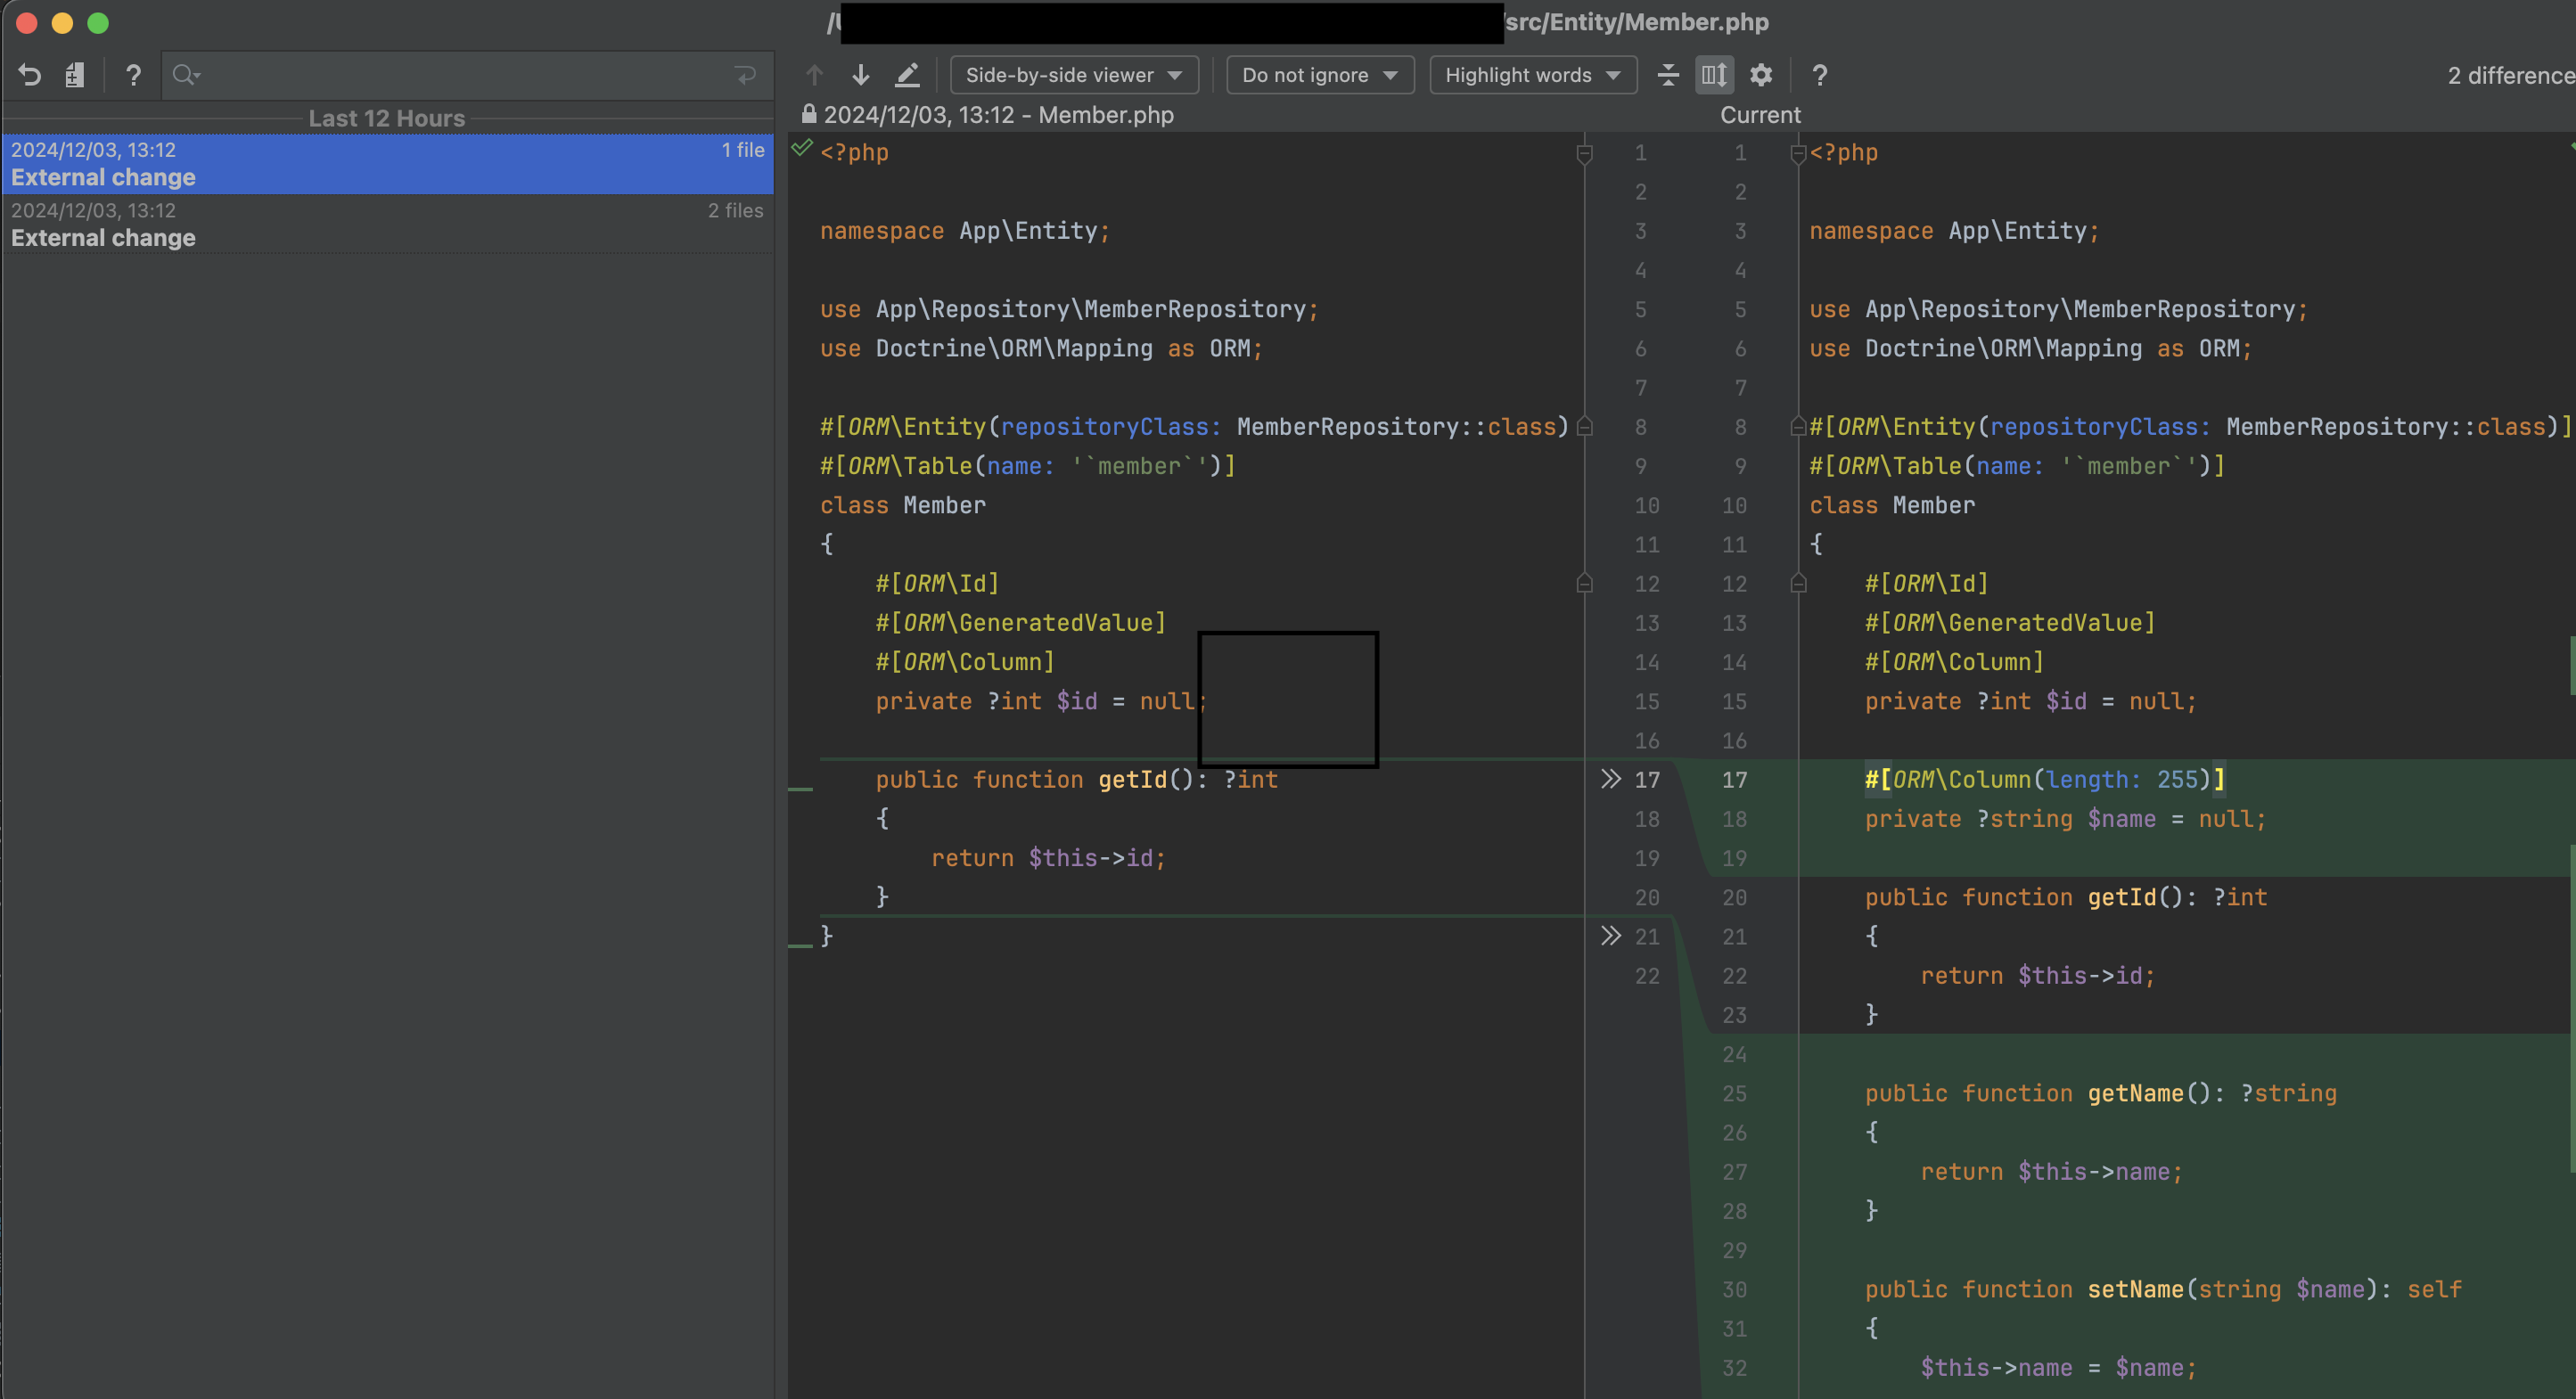
Task: Click the Create Patch icon
Action: click(75, 75)
